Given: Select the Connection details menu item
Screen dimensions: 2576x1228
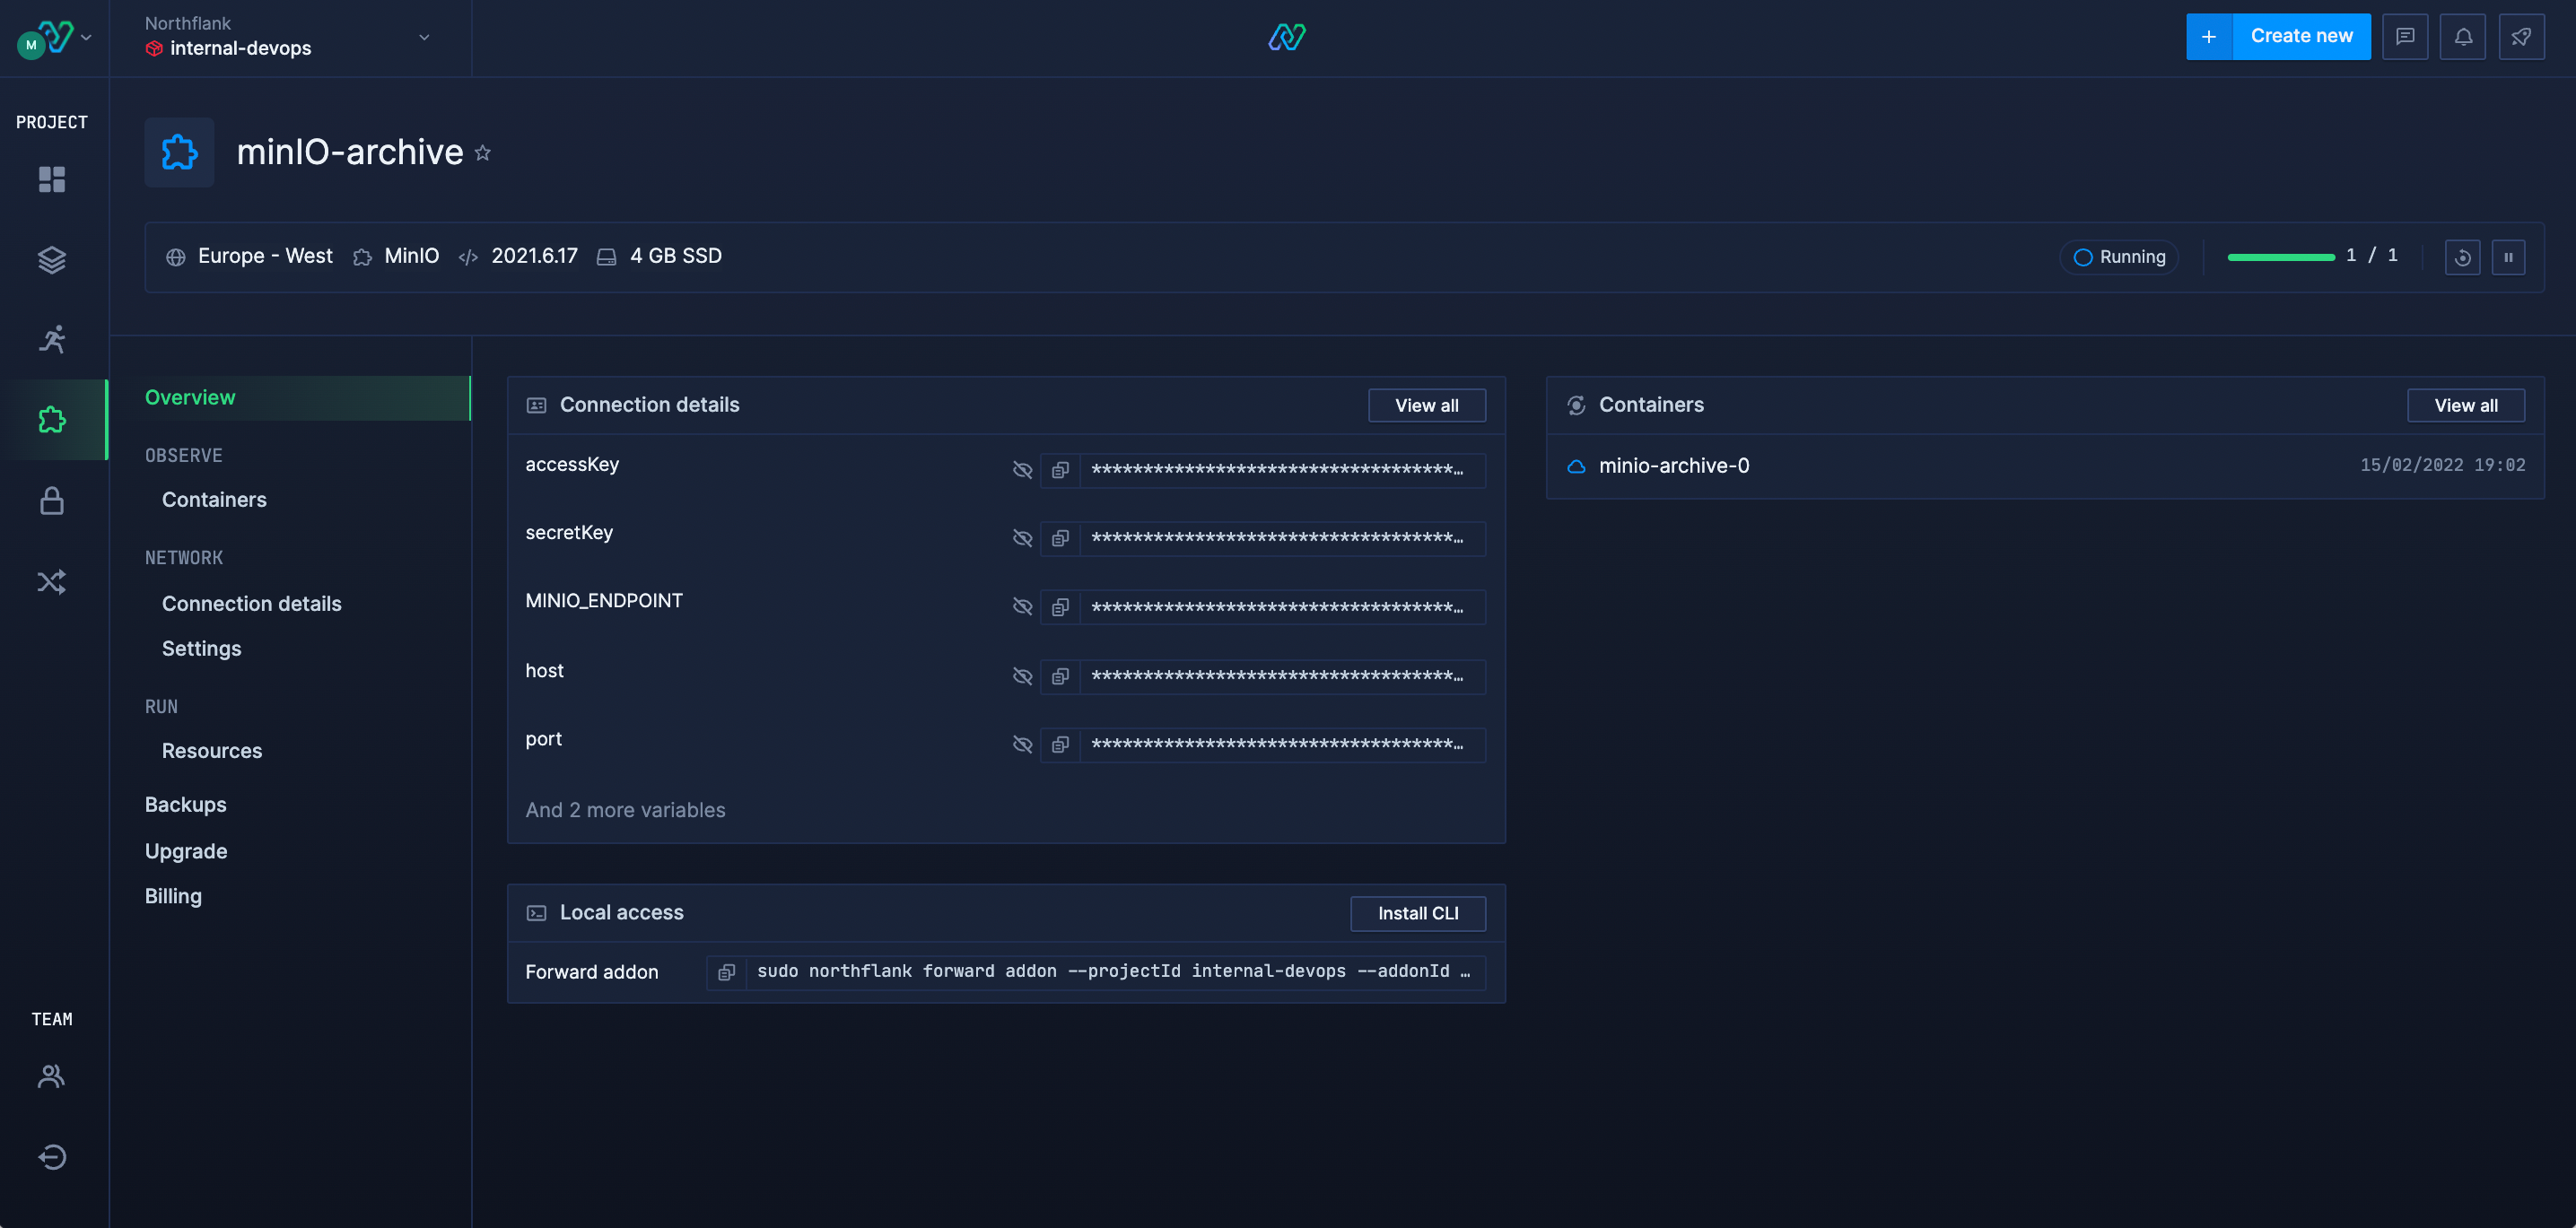Looking at the screenshot, I should (x=251, y=603).
